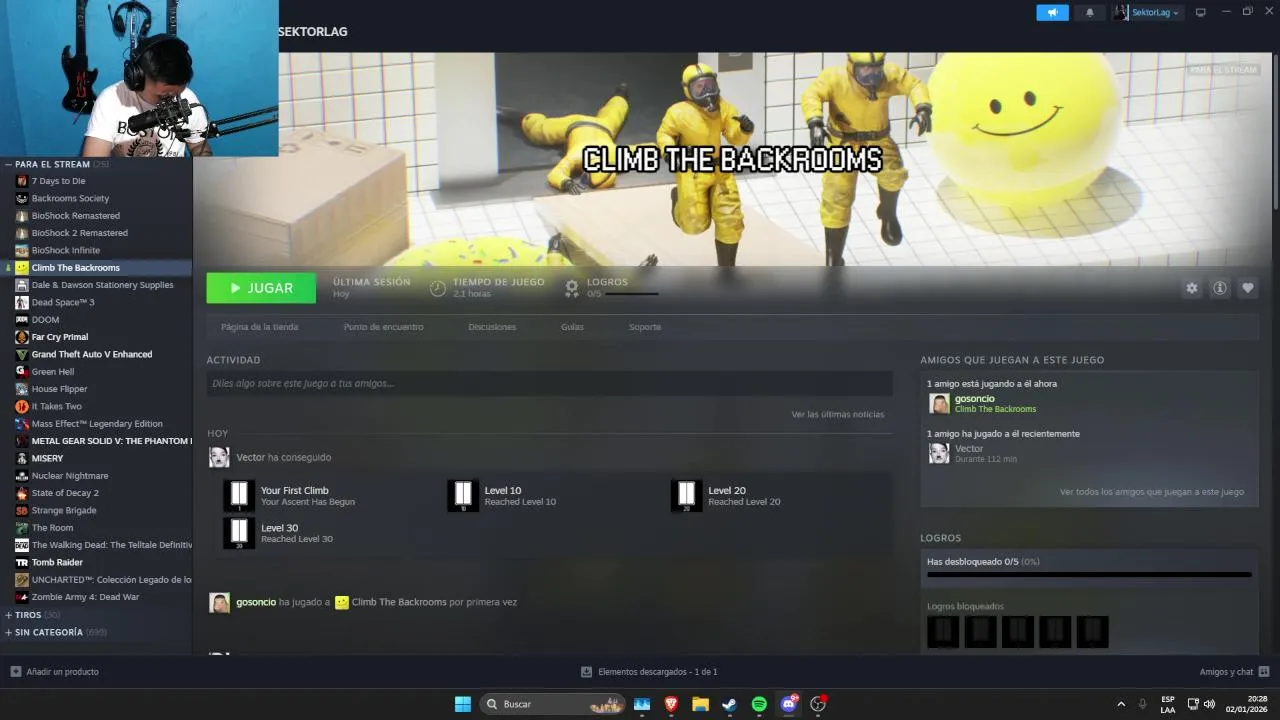The width and height of the screenshot is (1280, 720).
Task: Click the MISERY game icon
Action: coord(22,458)
